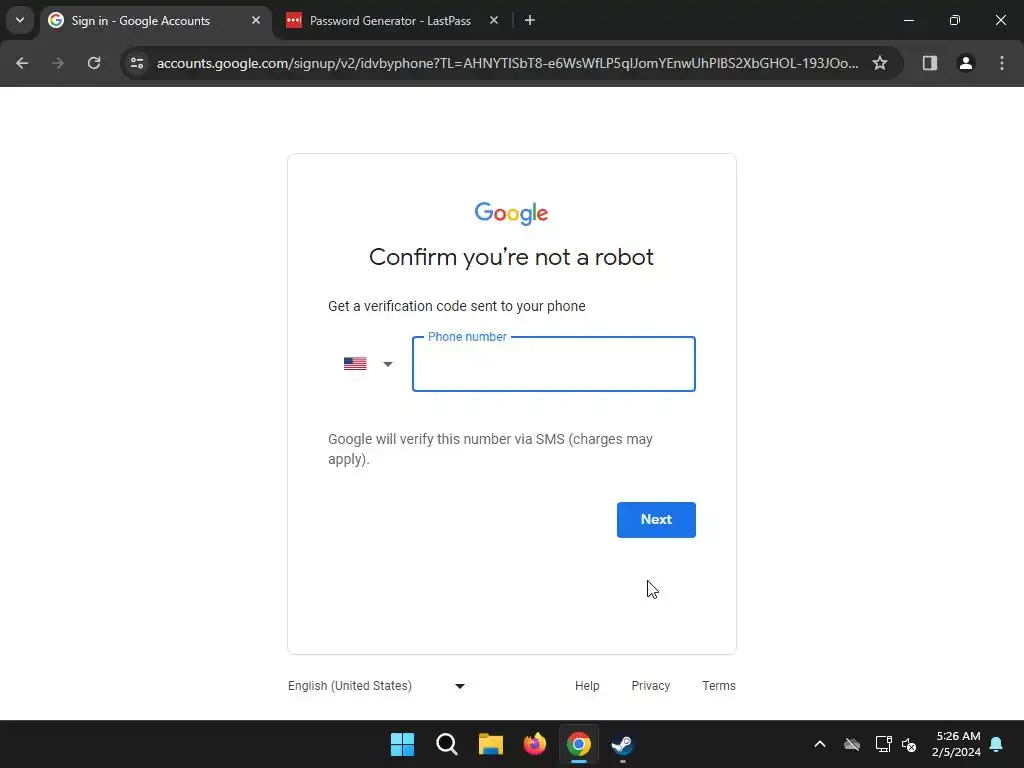Open the Privacy link
Image resolution: width=1024 pixels, height=768 pixels.
(650, 686)
